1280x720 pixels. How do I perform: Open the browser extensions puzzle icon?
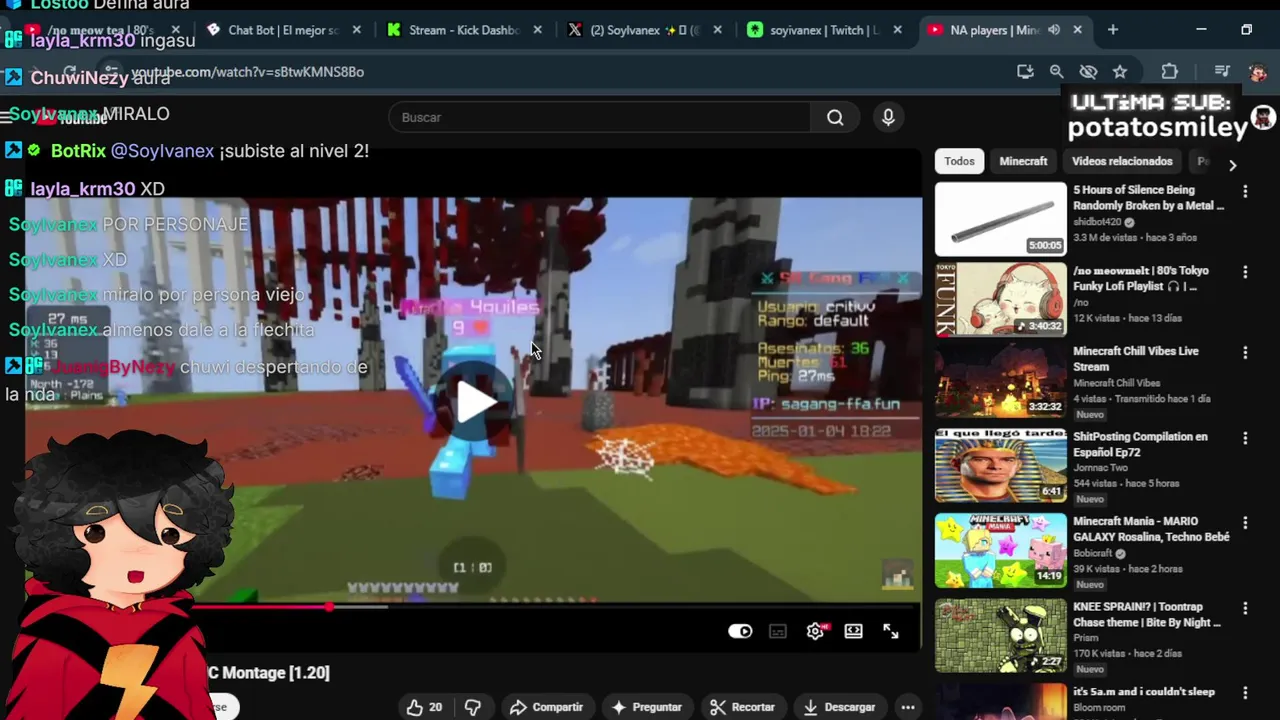click(1170, 72)
